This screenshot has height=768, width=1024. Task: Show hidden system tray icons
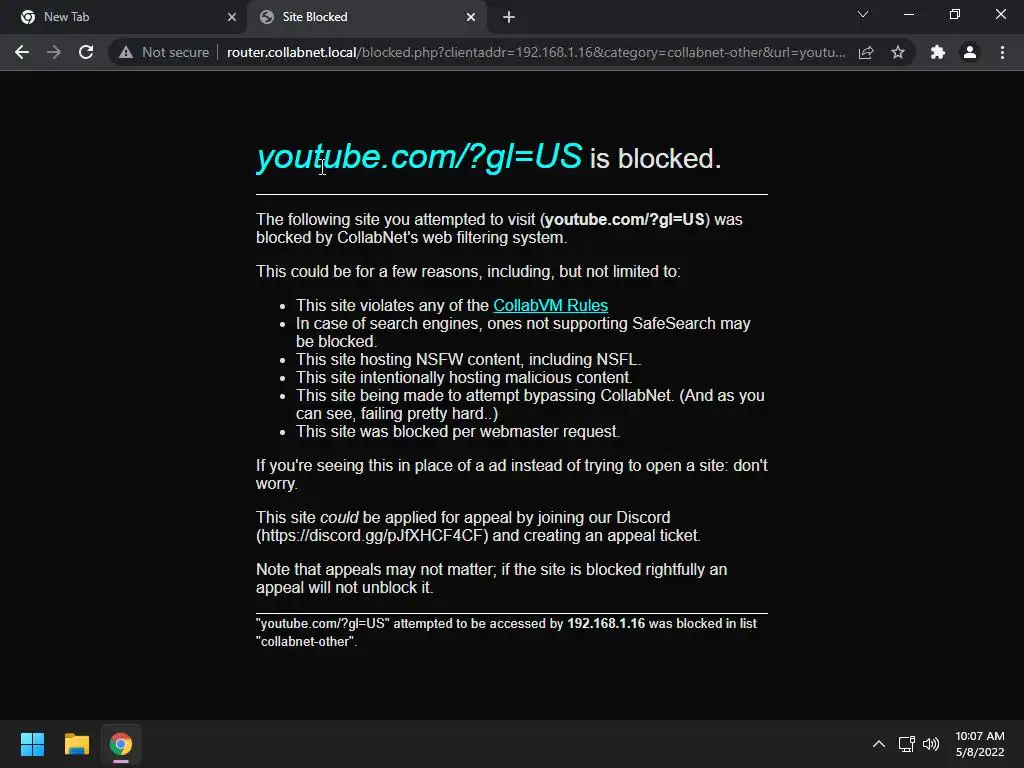879,744
